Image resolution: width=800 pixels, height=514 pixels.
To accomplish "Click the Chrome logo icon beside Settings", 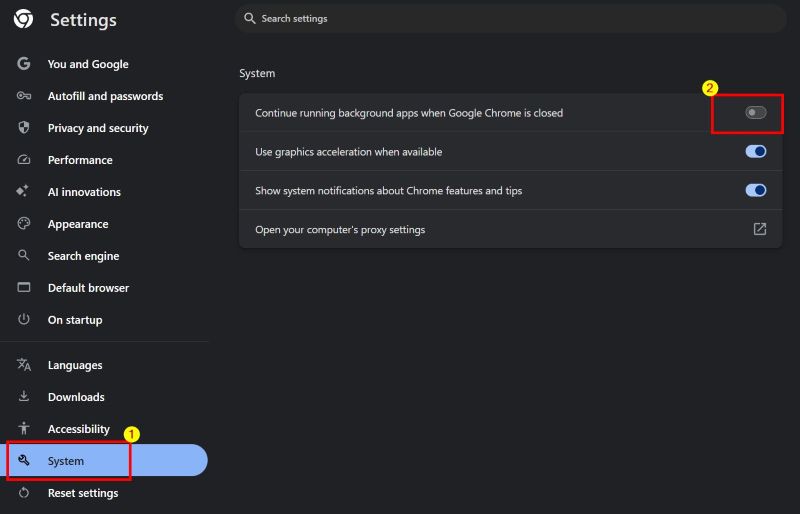I will [23, 19].
